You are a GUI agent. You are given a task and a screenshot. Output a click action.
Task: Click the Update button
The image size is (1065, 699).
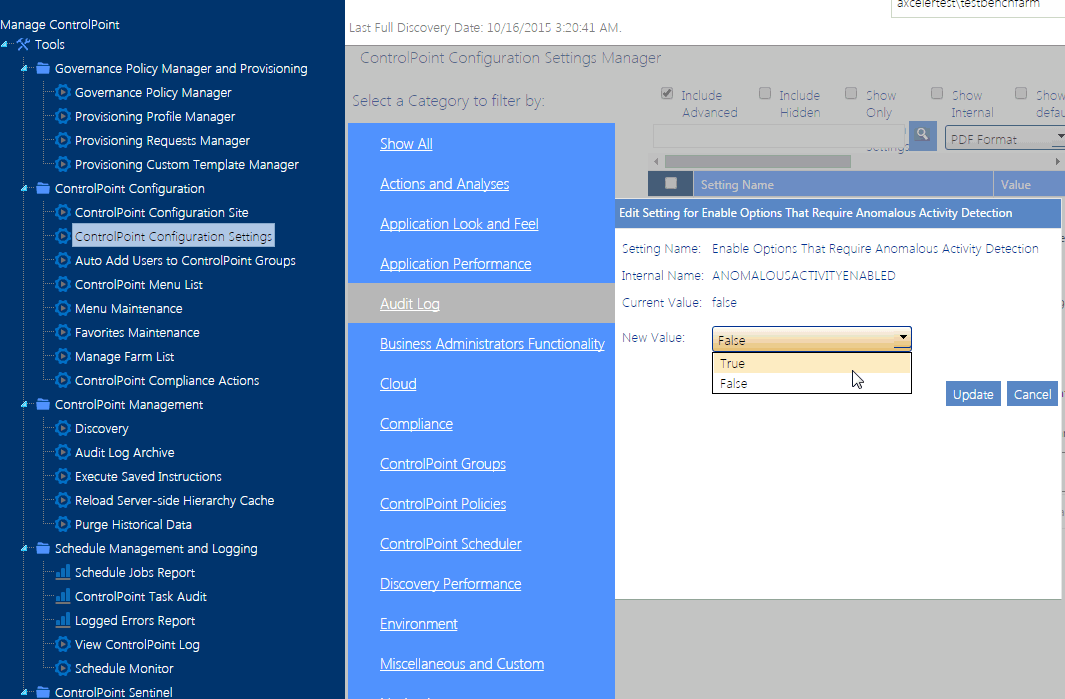[x=972, y=393]
